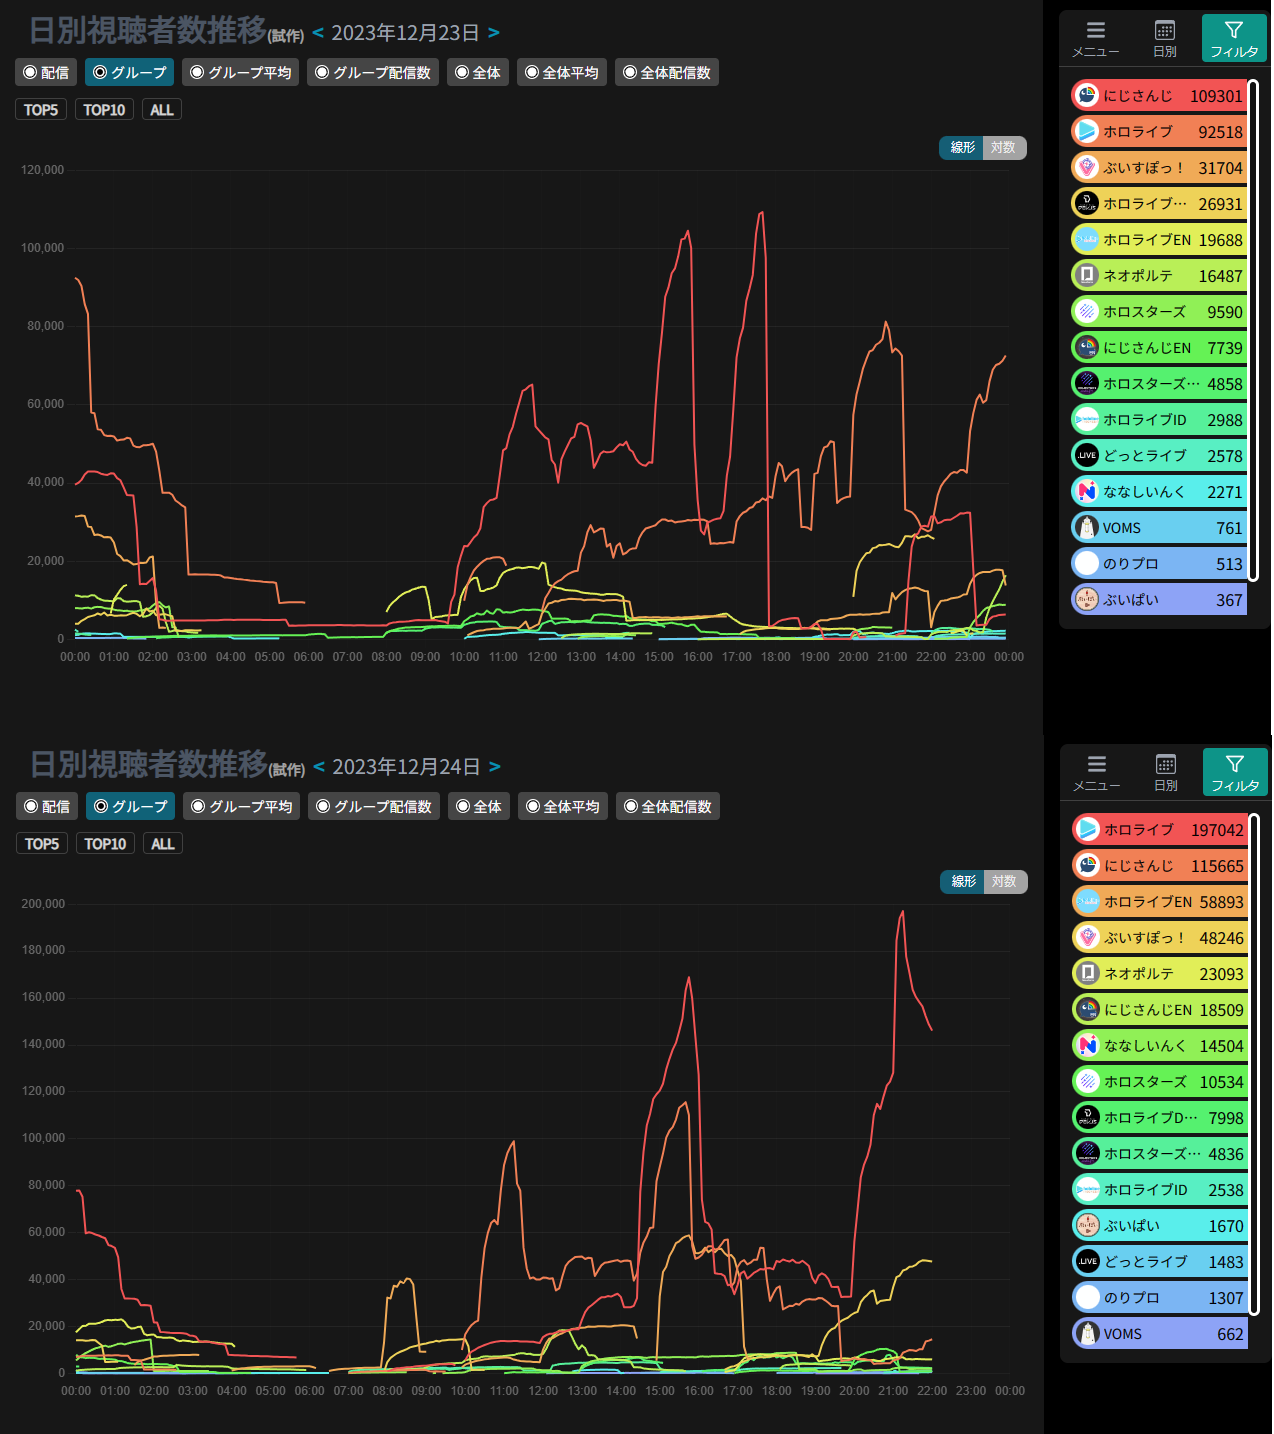Click TOP5 button on the 12月23日 chart
Viewport: 1274px width, 1434px height.
point(41,110)
